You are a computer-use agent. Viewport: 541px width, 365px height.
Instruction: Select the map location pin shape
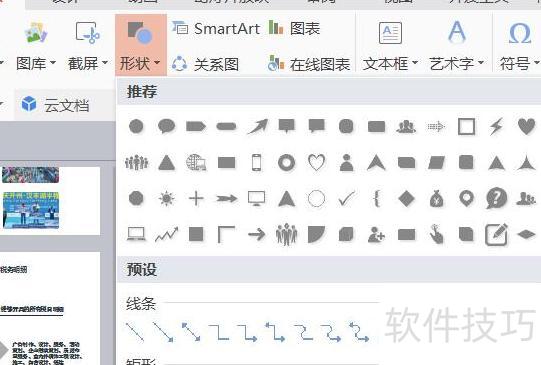click(x=466, y=199)
